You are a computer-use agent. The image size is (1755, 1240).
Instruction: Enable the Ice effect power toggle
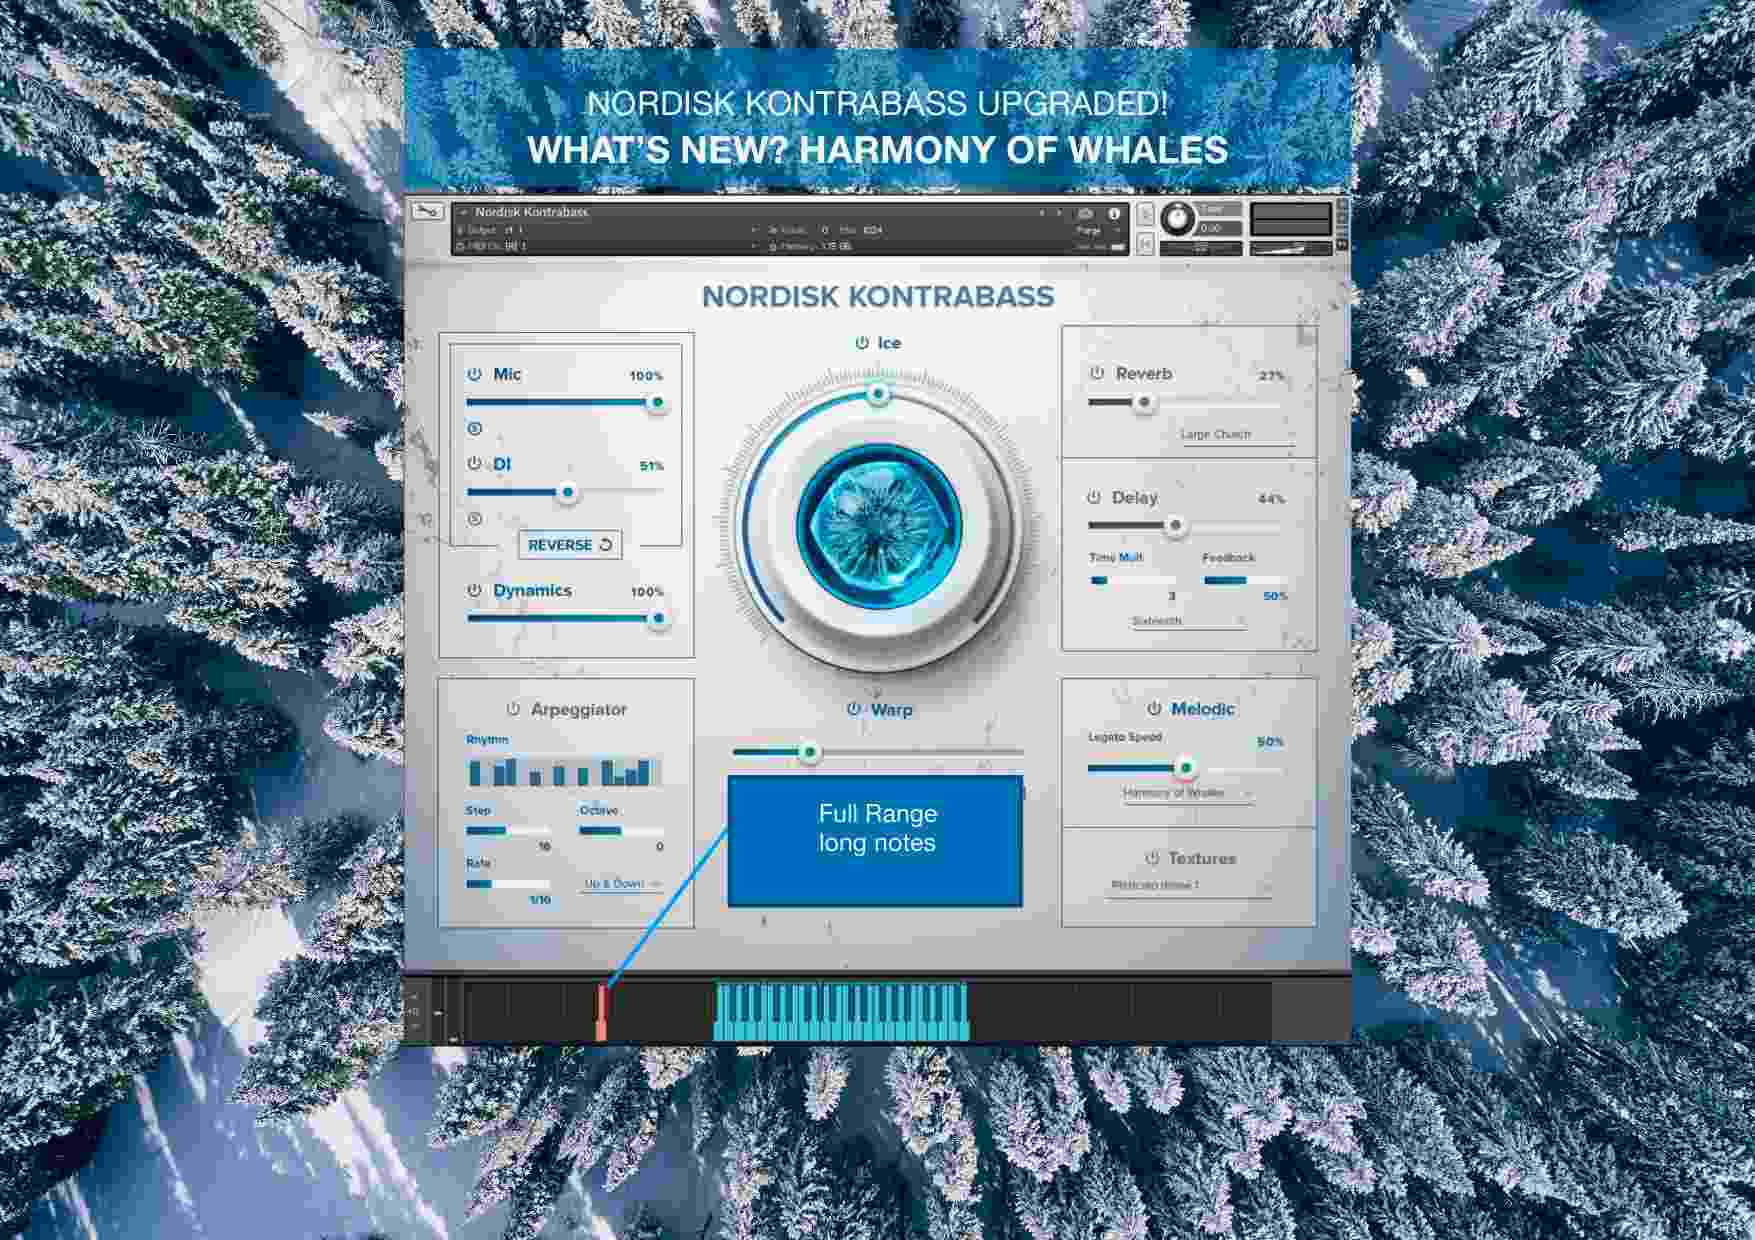click(x=860, y=342)
